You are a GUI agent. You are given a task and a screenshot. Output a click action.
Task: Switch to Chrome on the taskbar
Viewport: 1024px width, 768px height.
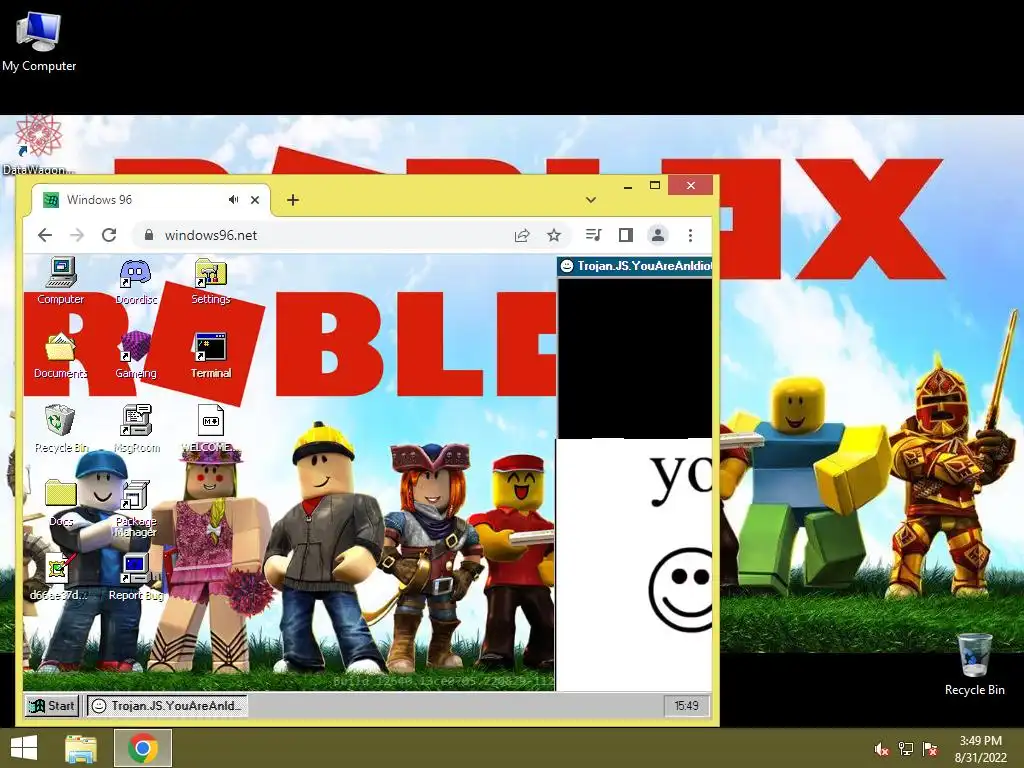pos(143,748)
